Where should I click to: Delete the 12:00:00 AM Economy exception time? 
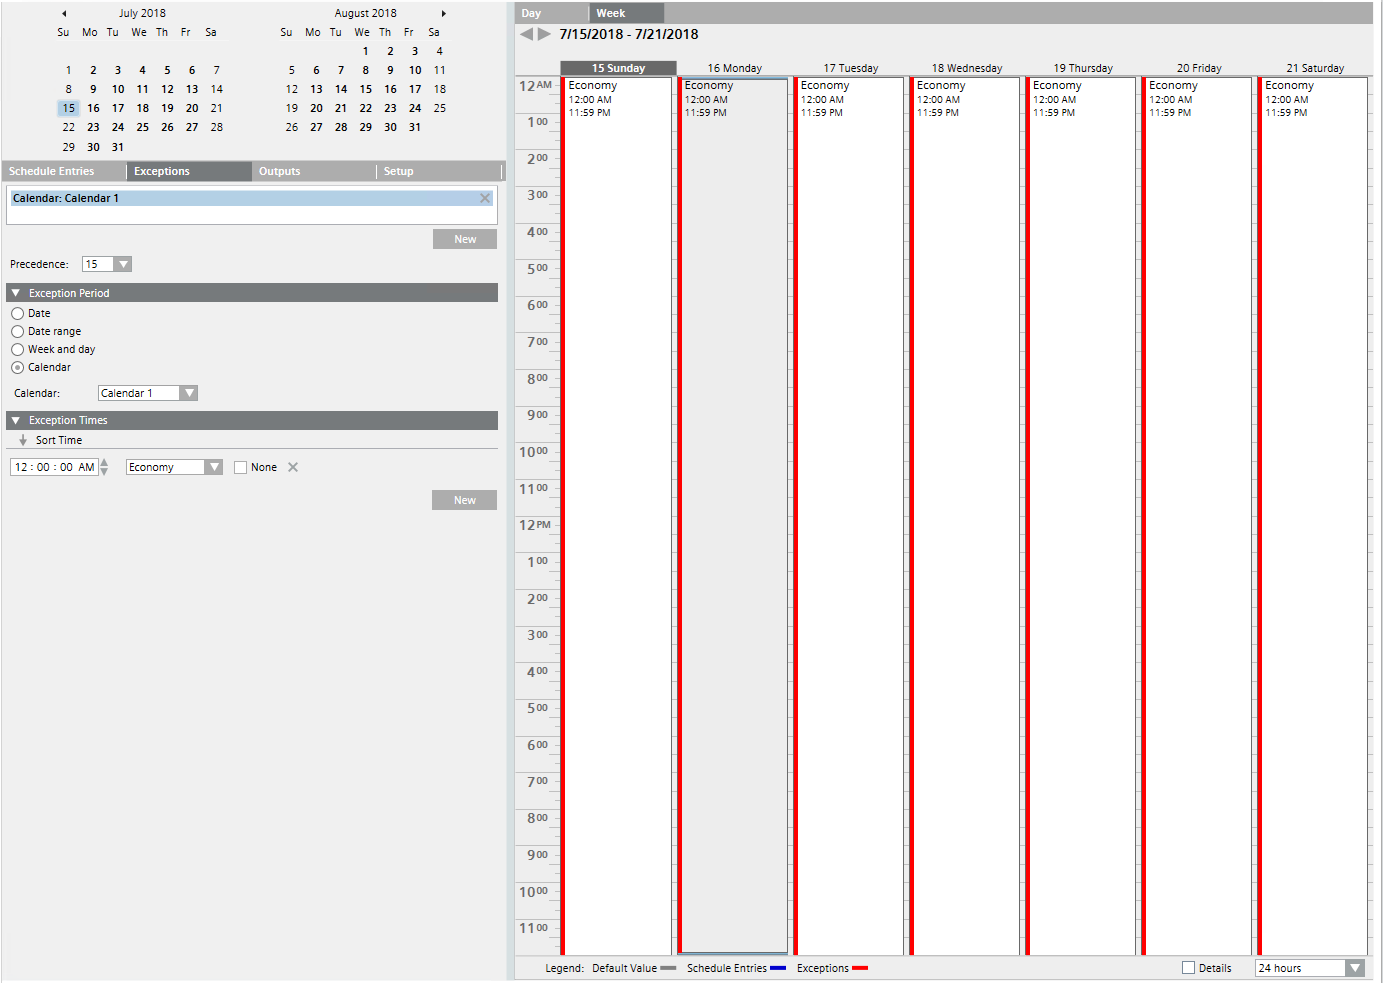tap(290, 466)
